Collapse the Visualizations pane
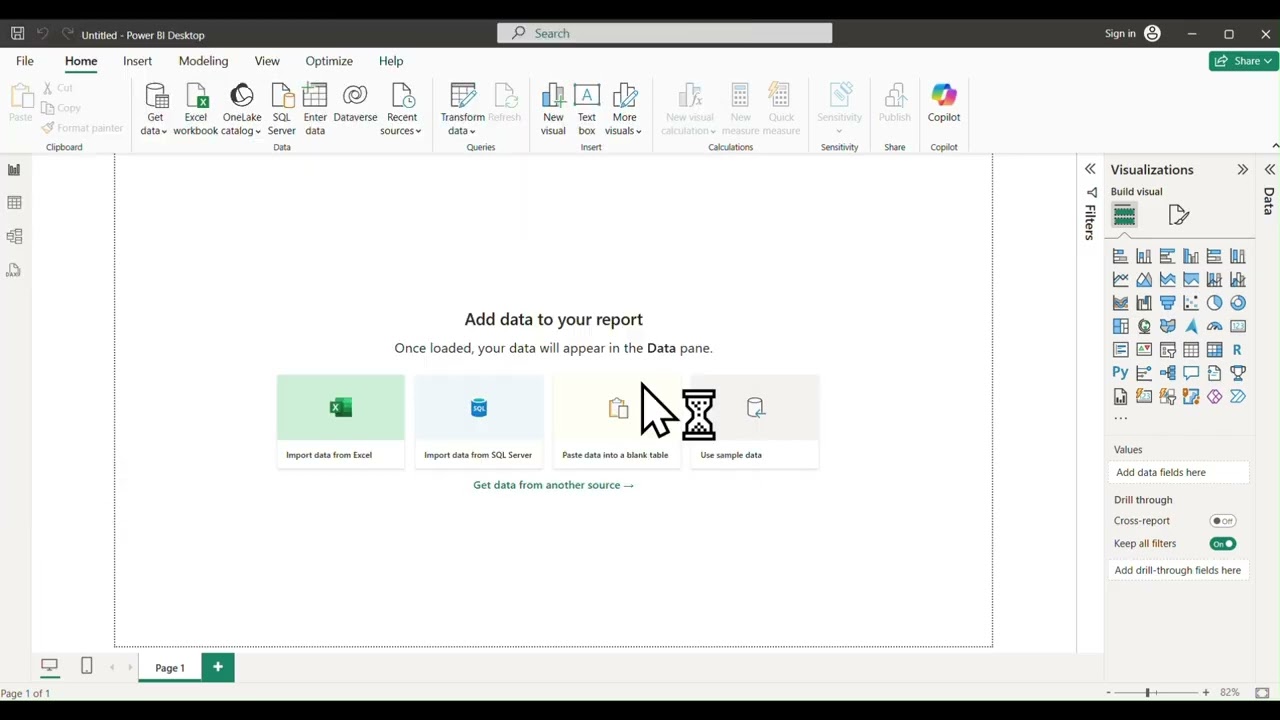 tap(1242, 170)
